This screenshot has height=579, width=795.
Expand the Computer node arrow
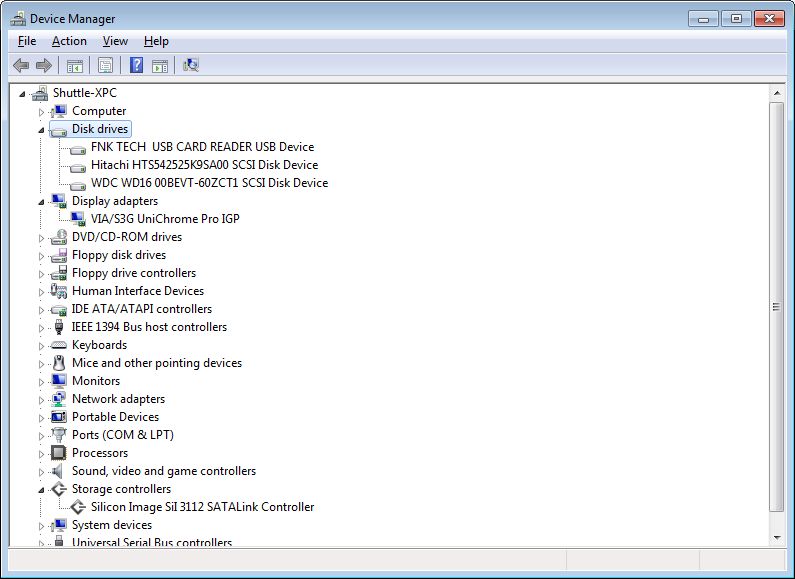coord(41,112)
